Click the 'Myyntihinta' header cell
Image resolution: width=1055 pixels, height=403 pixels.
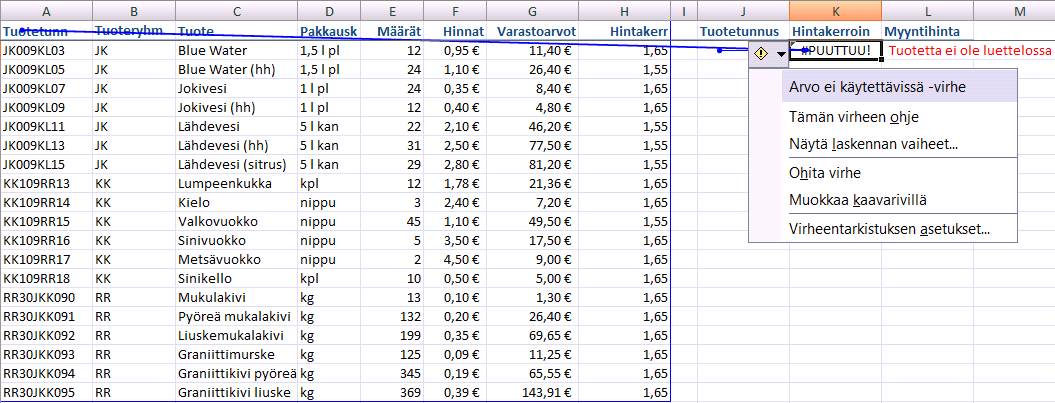click(928, 32)
